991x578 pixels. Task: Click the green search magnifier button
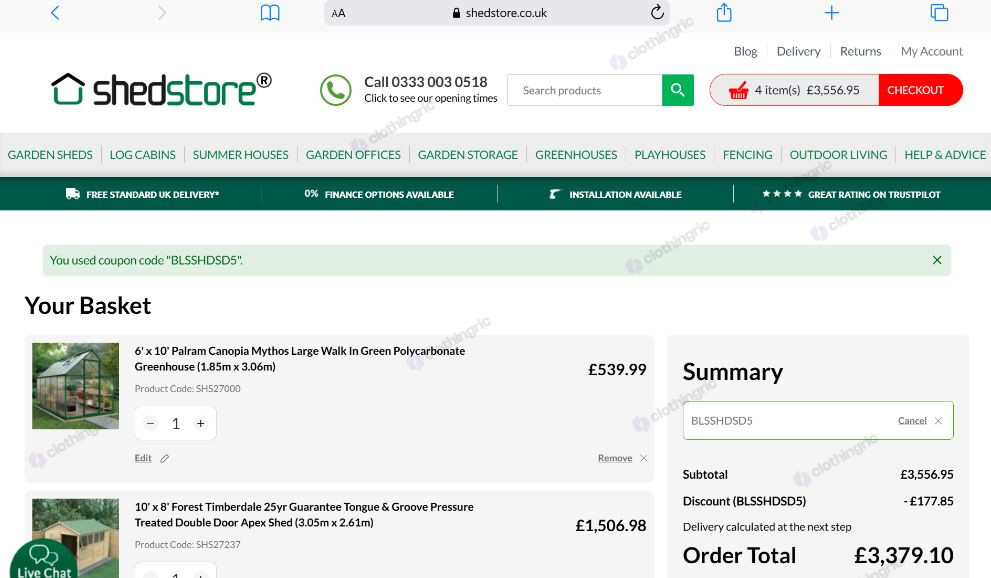678,90
